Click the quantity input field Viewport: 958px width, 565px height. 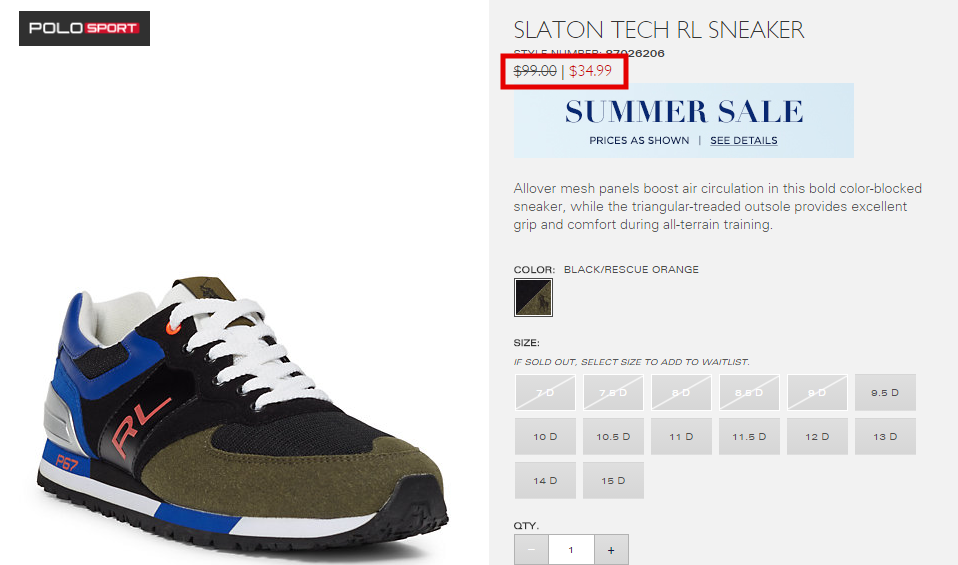(571, 550)
